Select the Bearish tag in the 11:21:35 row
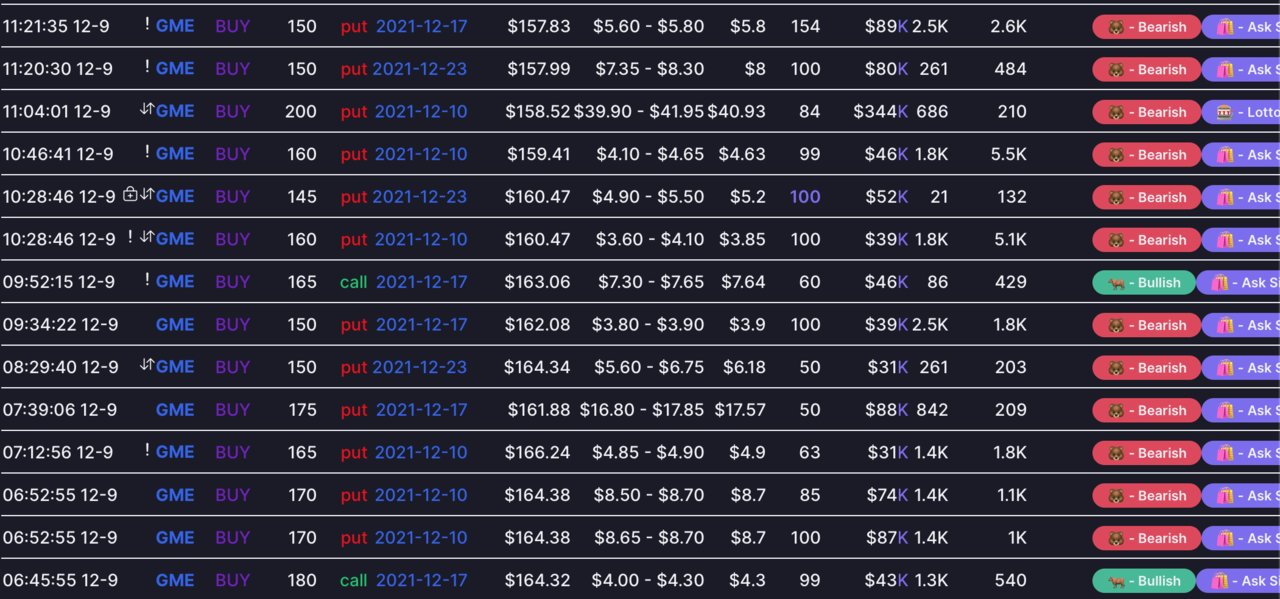 [x=1146, y=27]
